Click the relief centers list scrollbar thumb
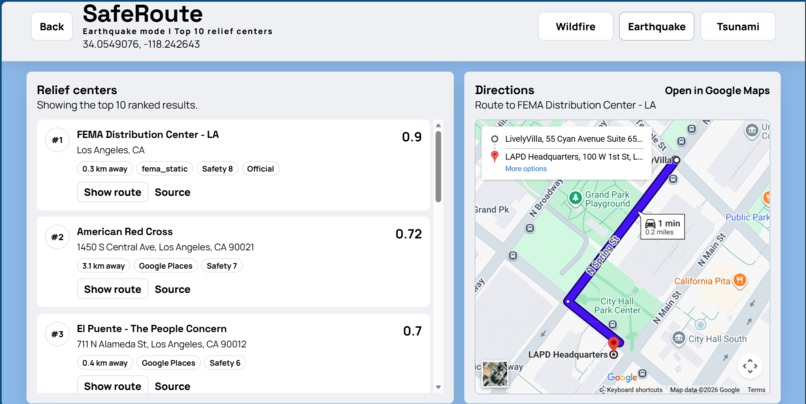 [438, 167]
